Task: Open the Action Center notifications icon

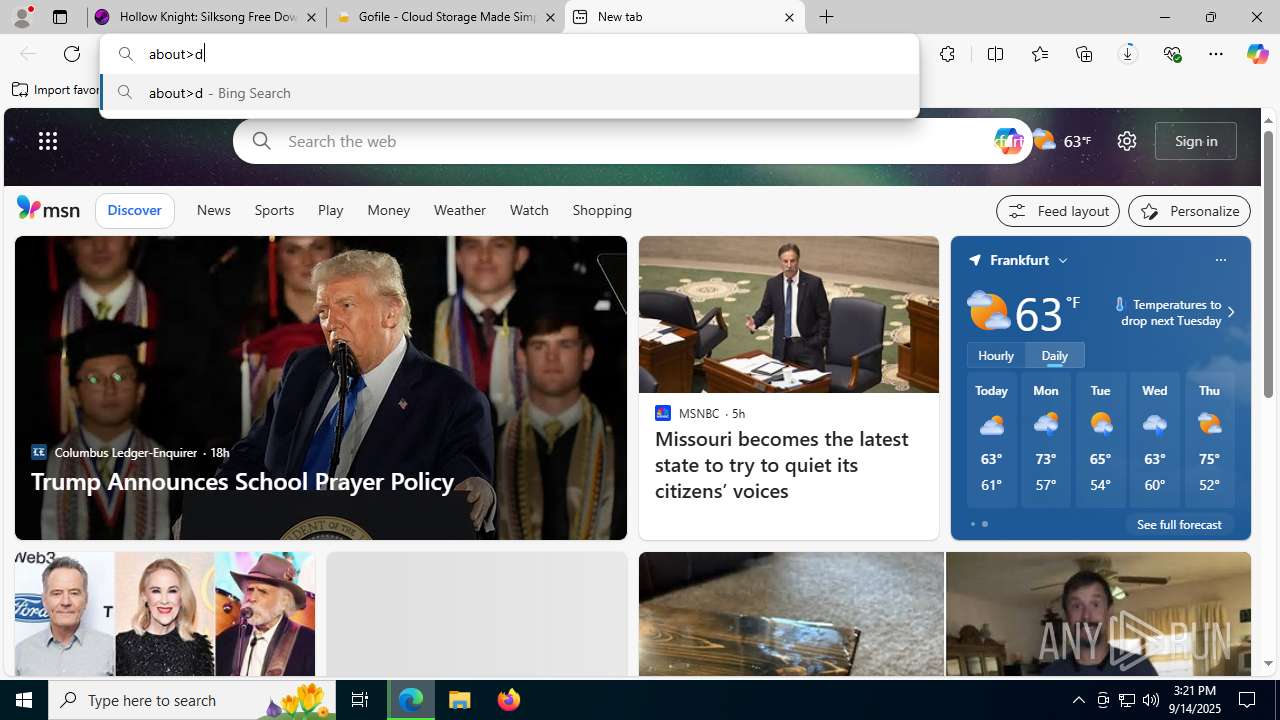Action: click(x=1248, y=700)
